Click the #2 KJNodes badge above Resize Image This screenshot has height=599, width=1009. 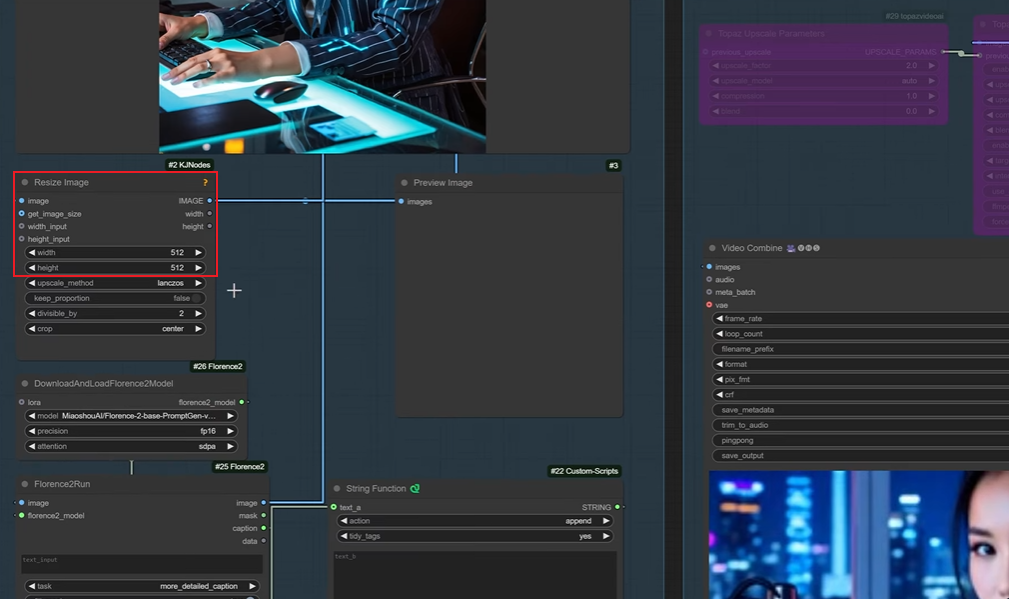coord(189,165)
